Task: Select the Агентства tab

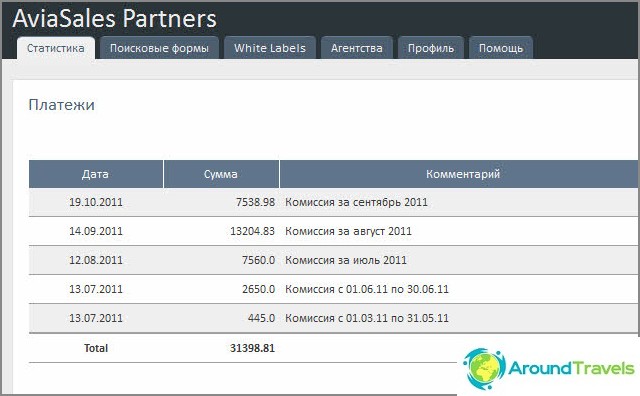Action: pyautogui.click(x=357, y=48)
